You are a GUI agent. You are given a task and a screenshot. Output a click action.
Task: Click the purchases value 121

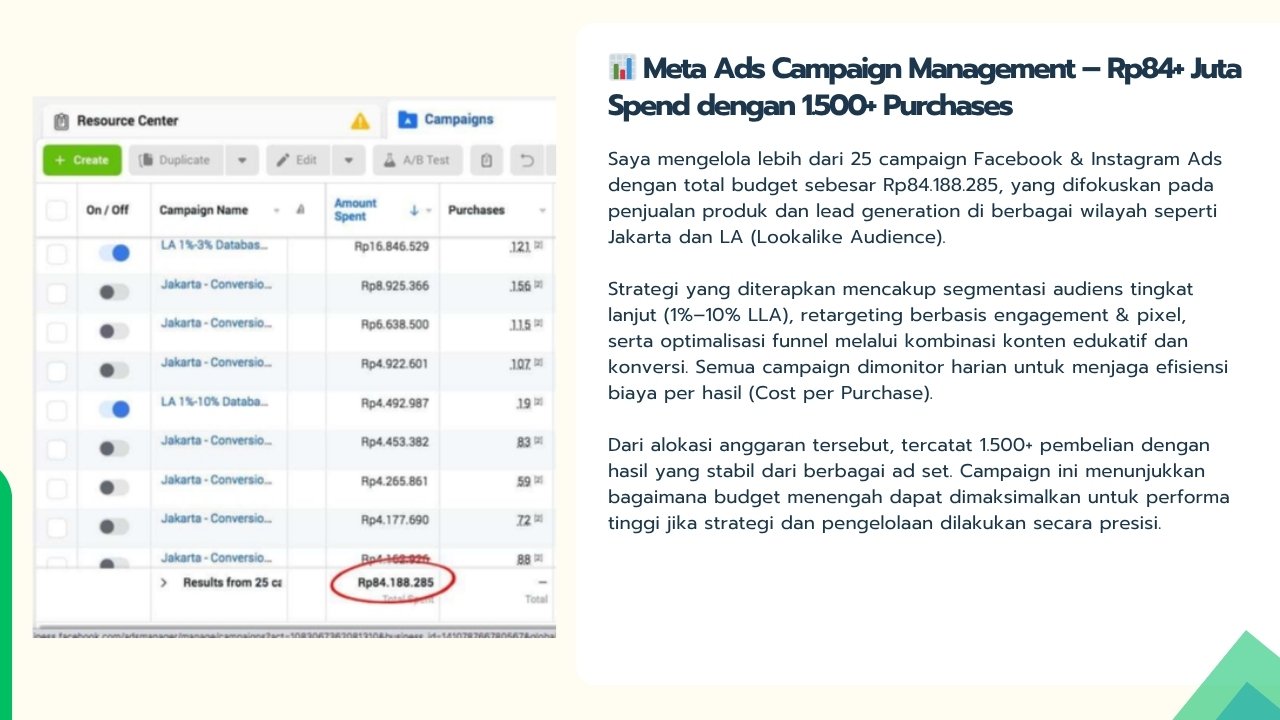point(520,246)
